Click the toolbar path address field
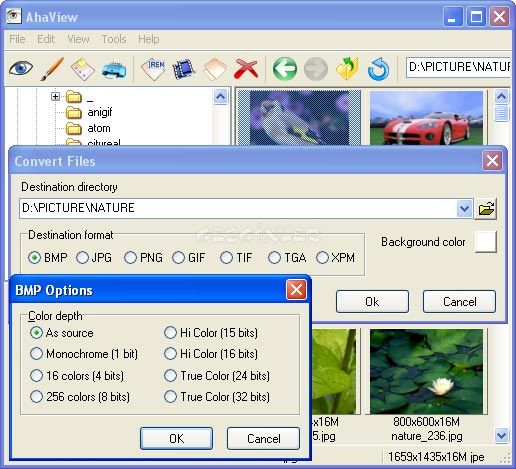 tap(459, 68)
